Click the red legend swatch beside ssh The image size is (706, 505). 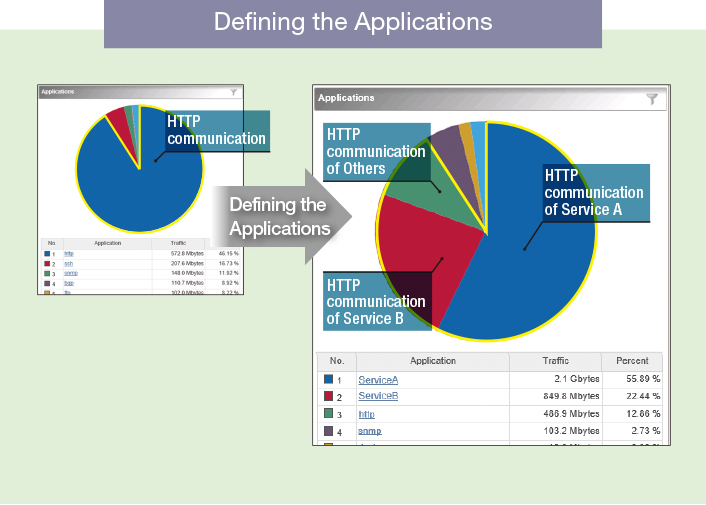coord(47,264)
